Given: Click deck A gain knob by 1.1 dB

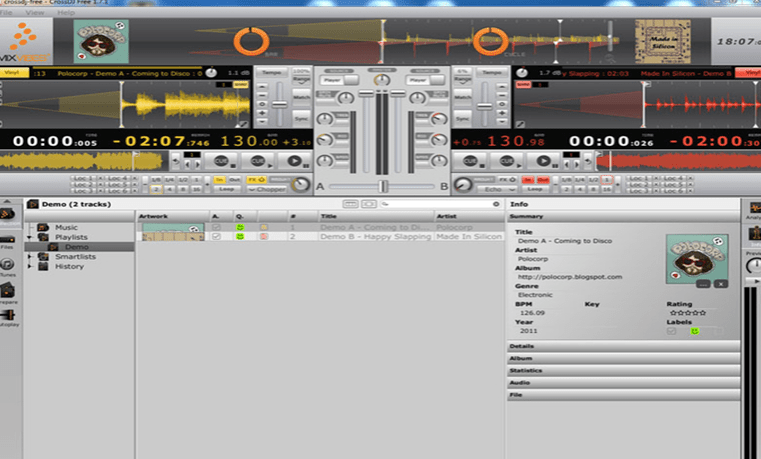Looking at the screenshot, I should point(211,73).
